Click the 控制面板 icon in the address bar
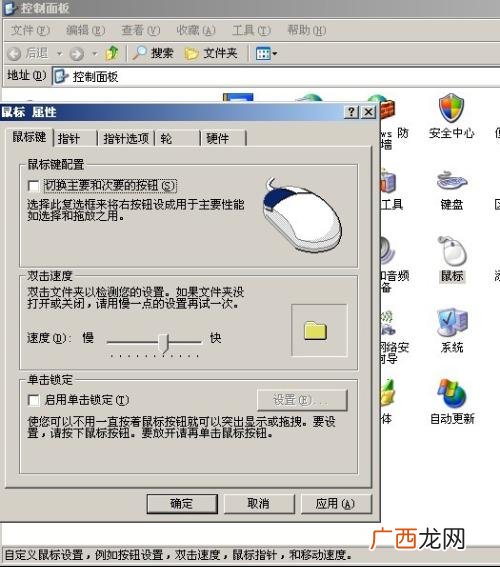This screenshot has height=567, width=500. [61, 76]
